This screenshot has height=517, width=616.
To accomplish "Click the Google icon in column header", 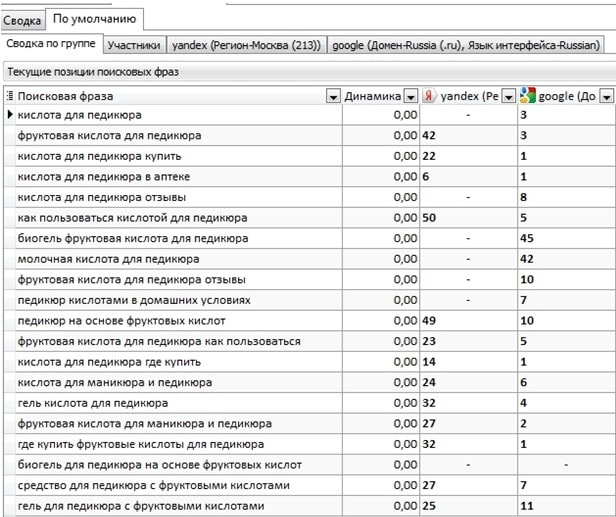I will 527,96.
